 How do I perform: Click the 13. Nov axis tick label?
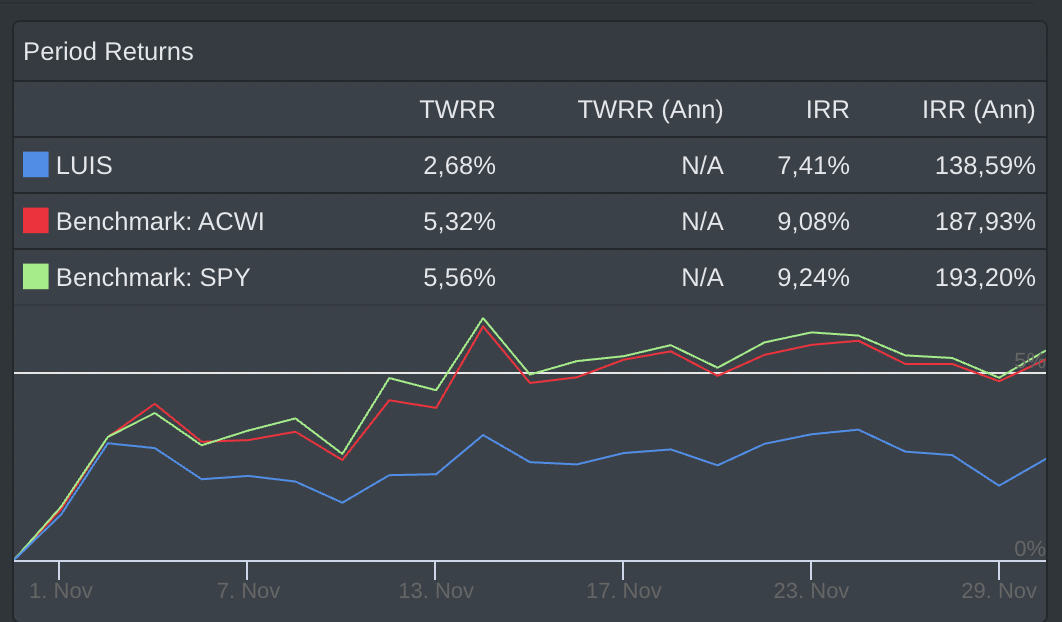tap(436, 591)
